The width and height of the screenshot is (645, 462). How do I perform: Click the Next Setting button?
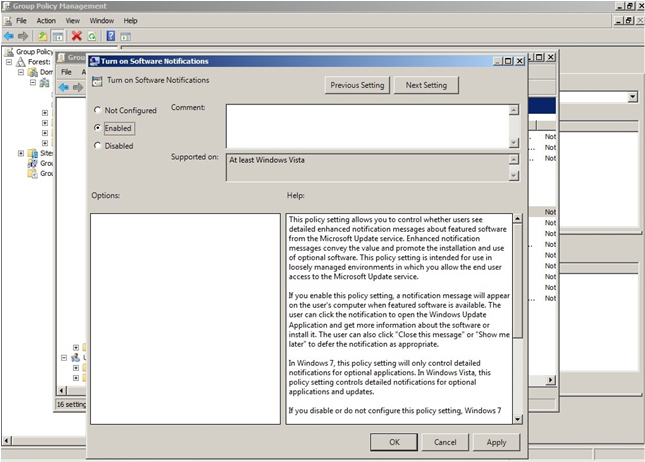(x=426, y=86)
